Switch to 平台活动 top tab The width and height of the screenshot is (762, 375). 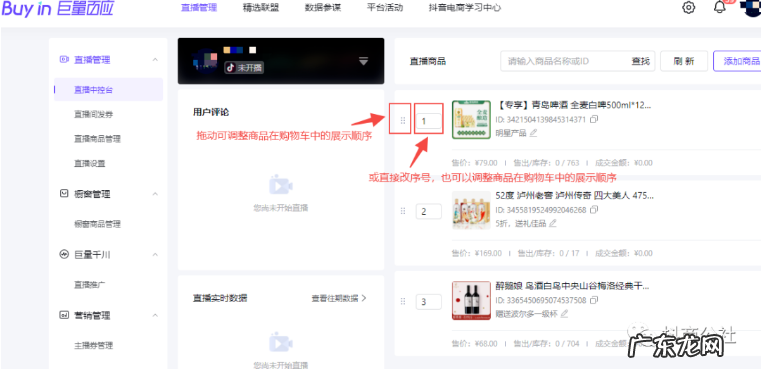[385, 8]
